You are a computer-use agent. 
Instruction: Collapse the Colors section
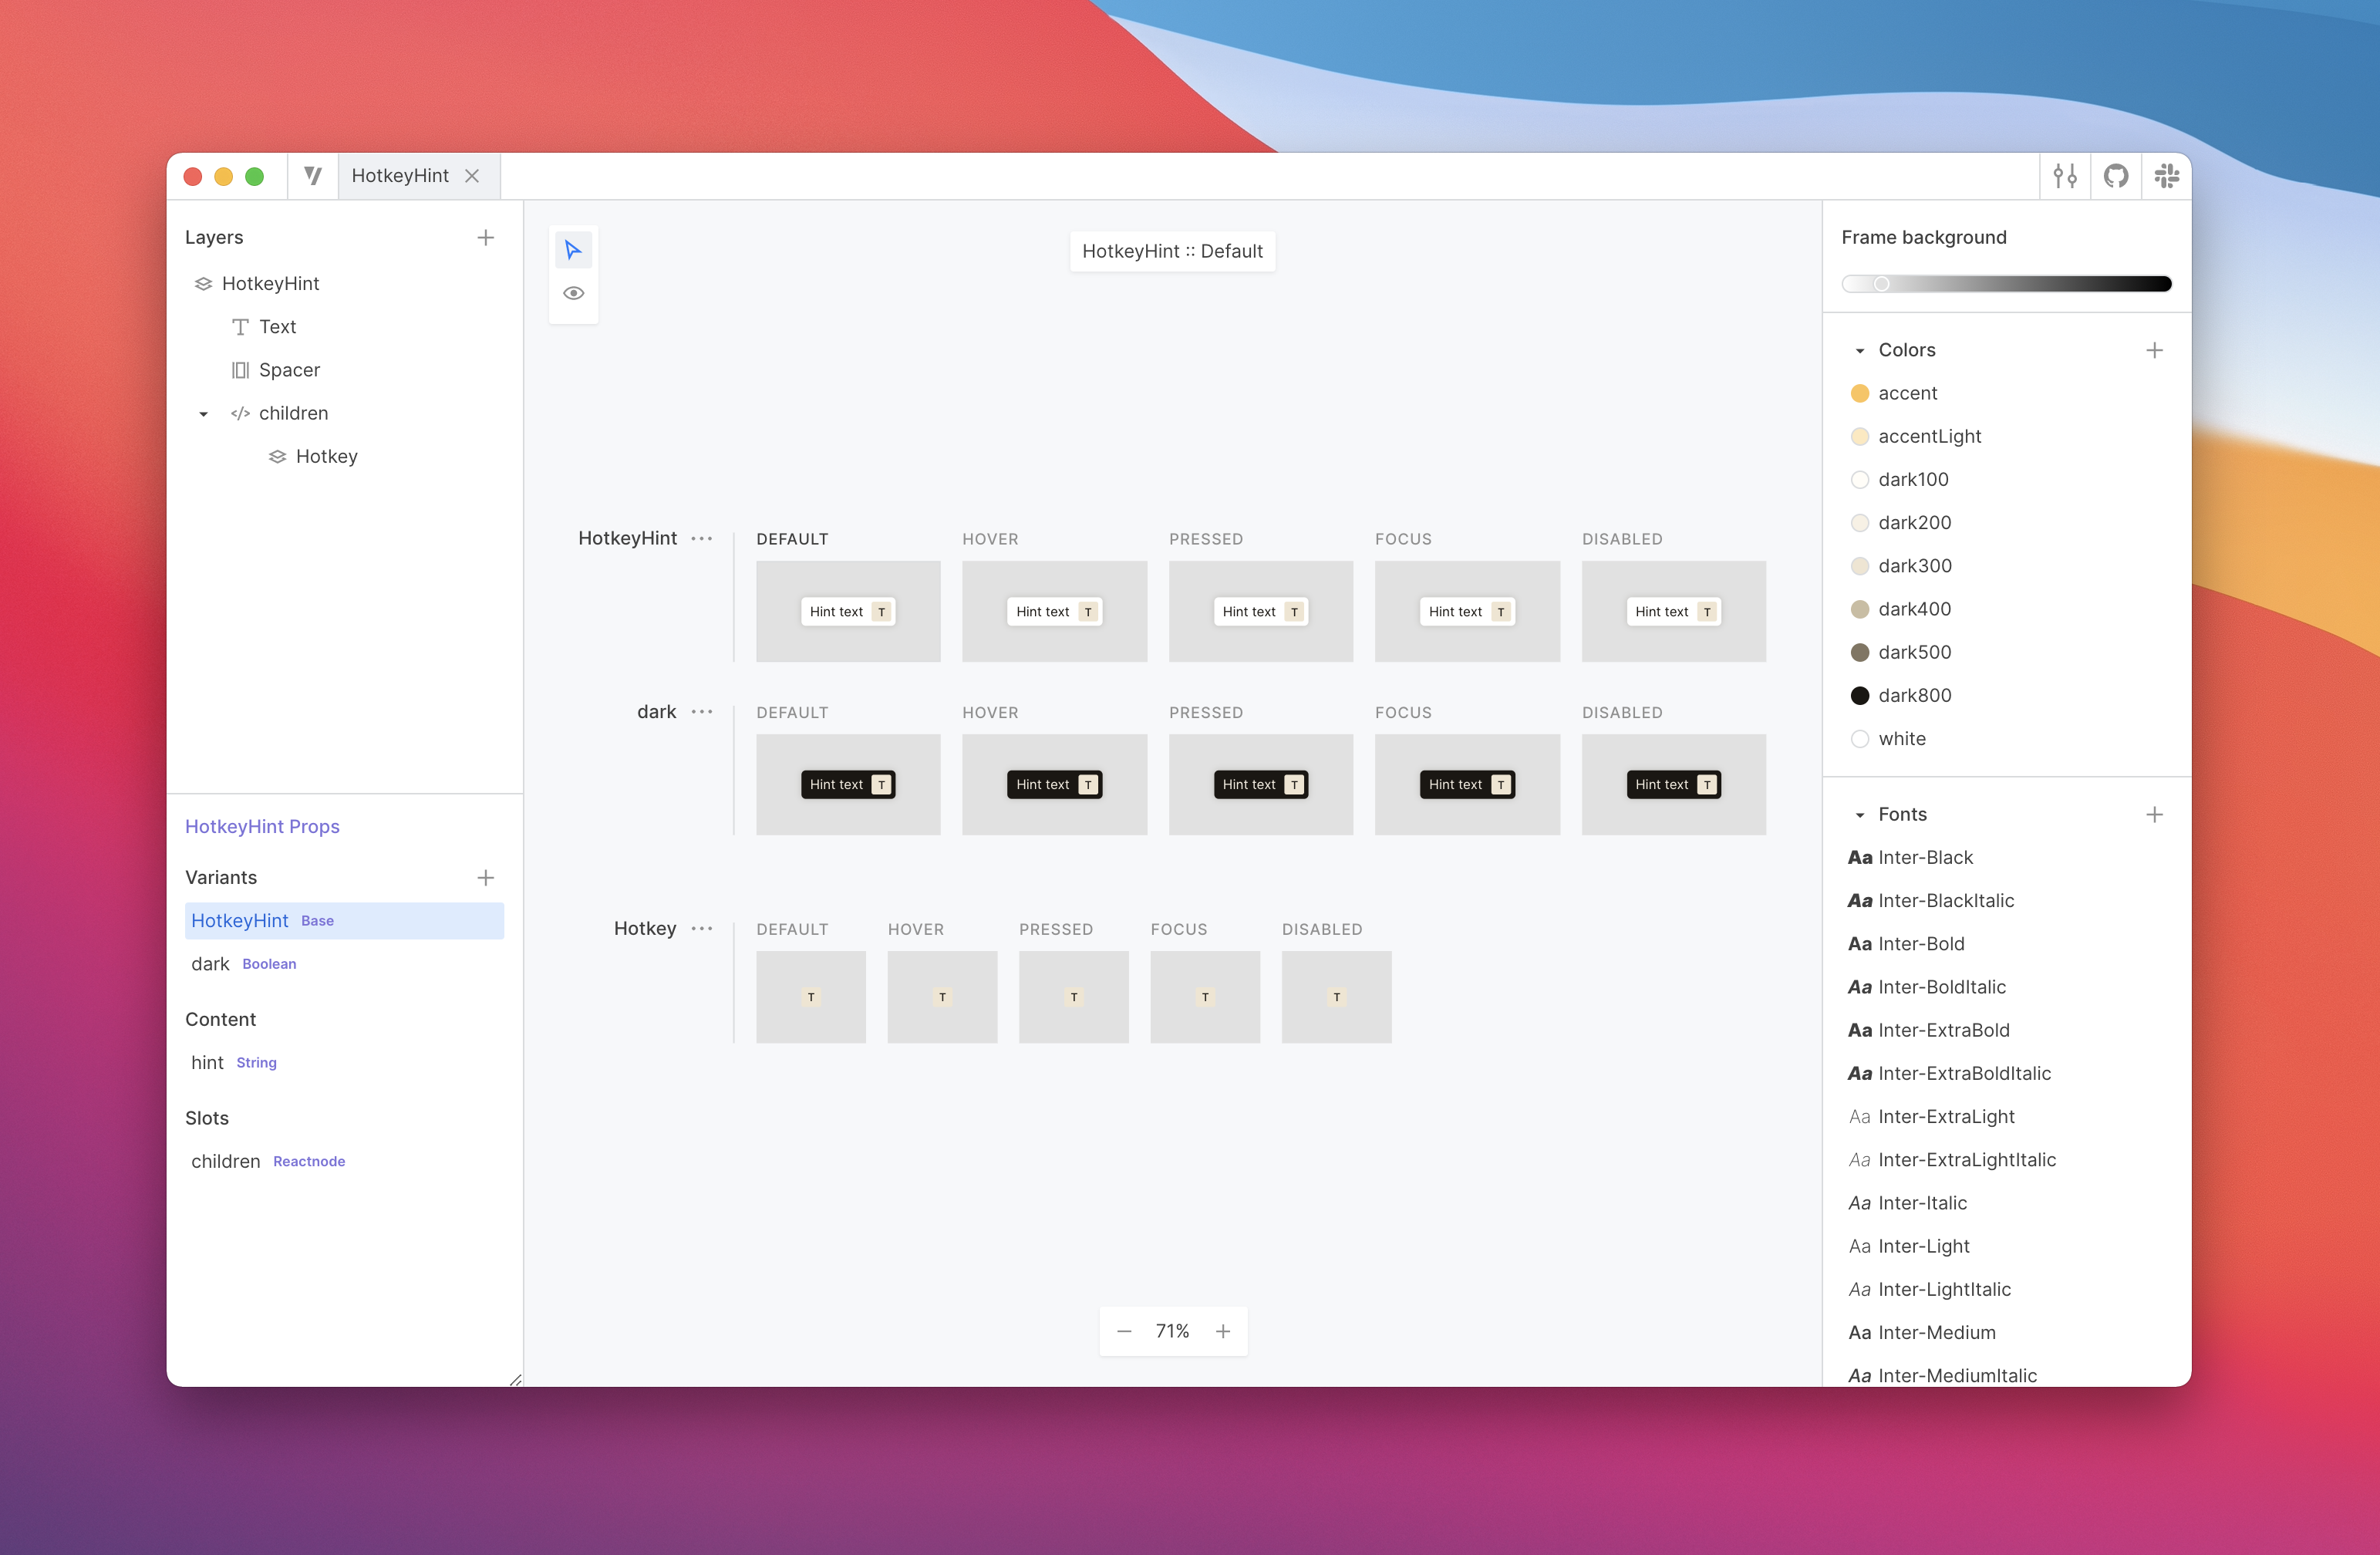click(x=1860, y=351)
